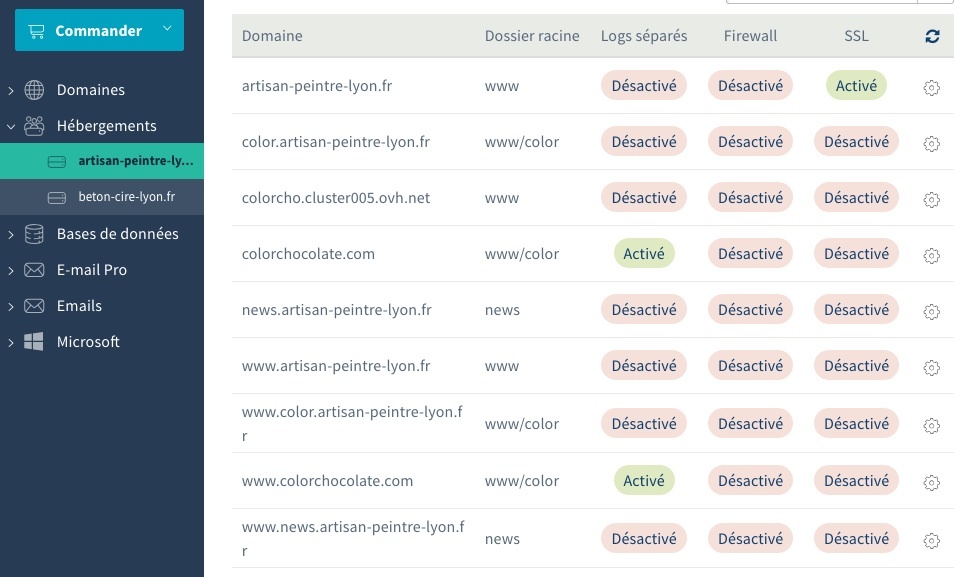Select the active artisan-peintre-ly... hosting item
The width and height of the screenshot is (977, 577).
pos(135,161)
